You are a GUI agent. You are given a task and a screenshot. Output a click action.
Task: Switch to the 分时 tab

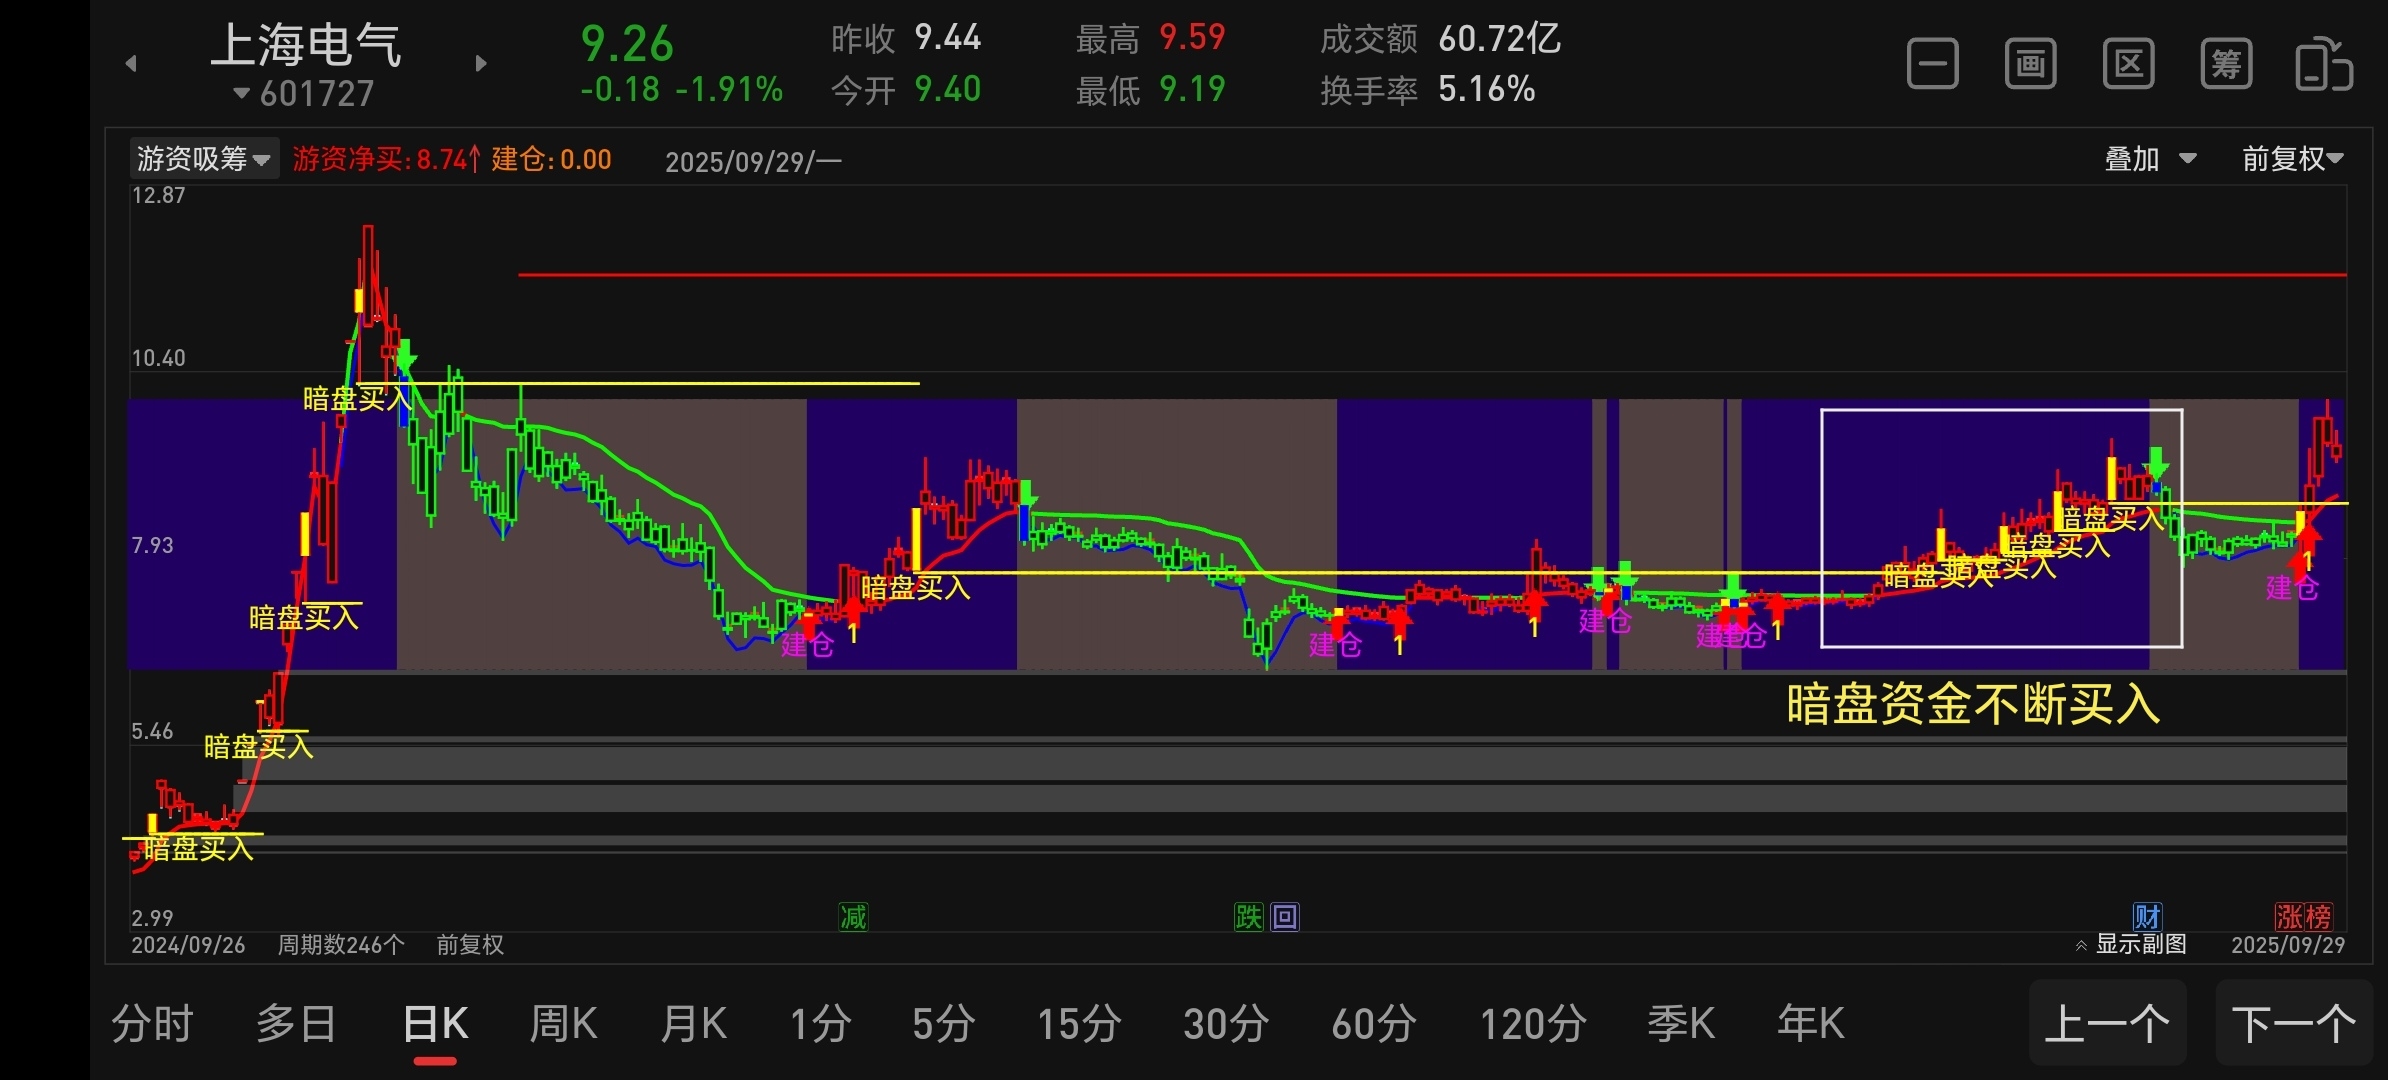point(152,1024)
